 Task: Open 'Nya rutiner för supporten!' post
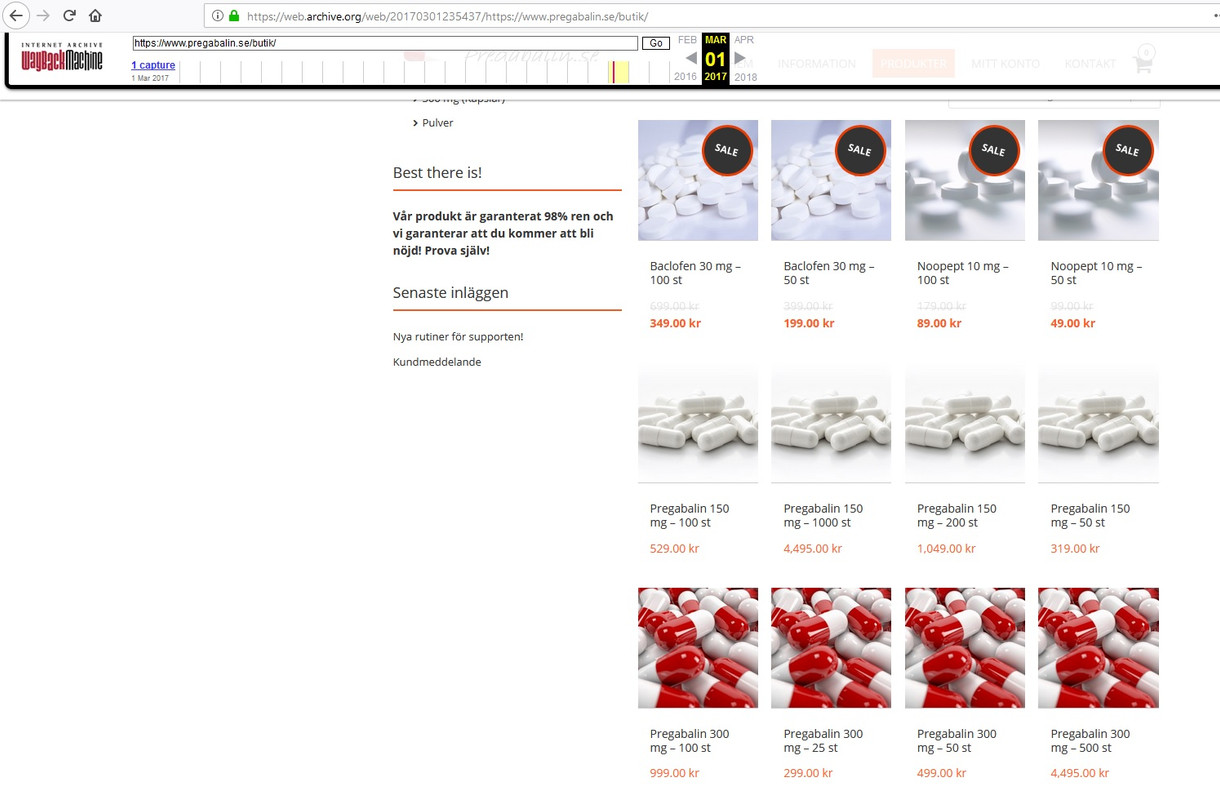(458, 337)
